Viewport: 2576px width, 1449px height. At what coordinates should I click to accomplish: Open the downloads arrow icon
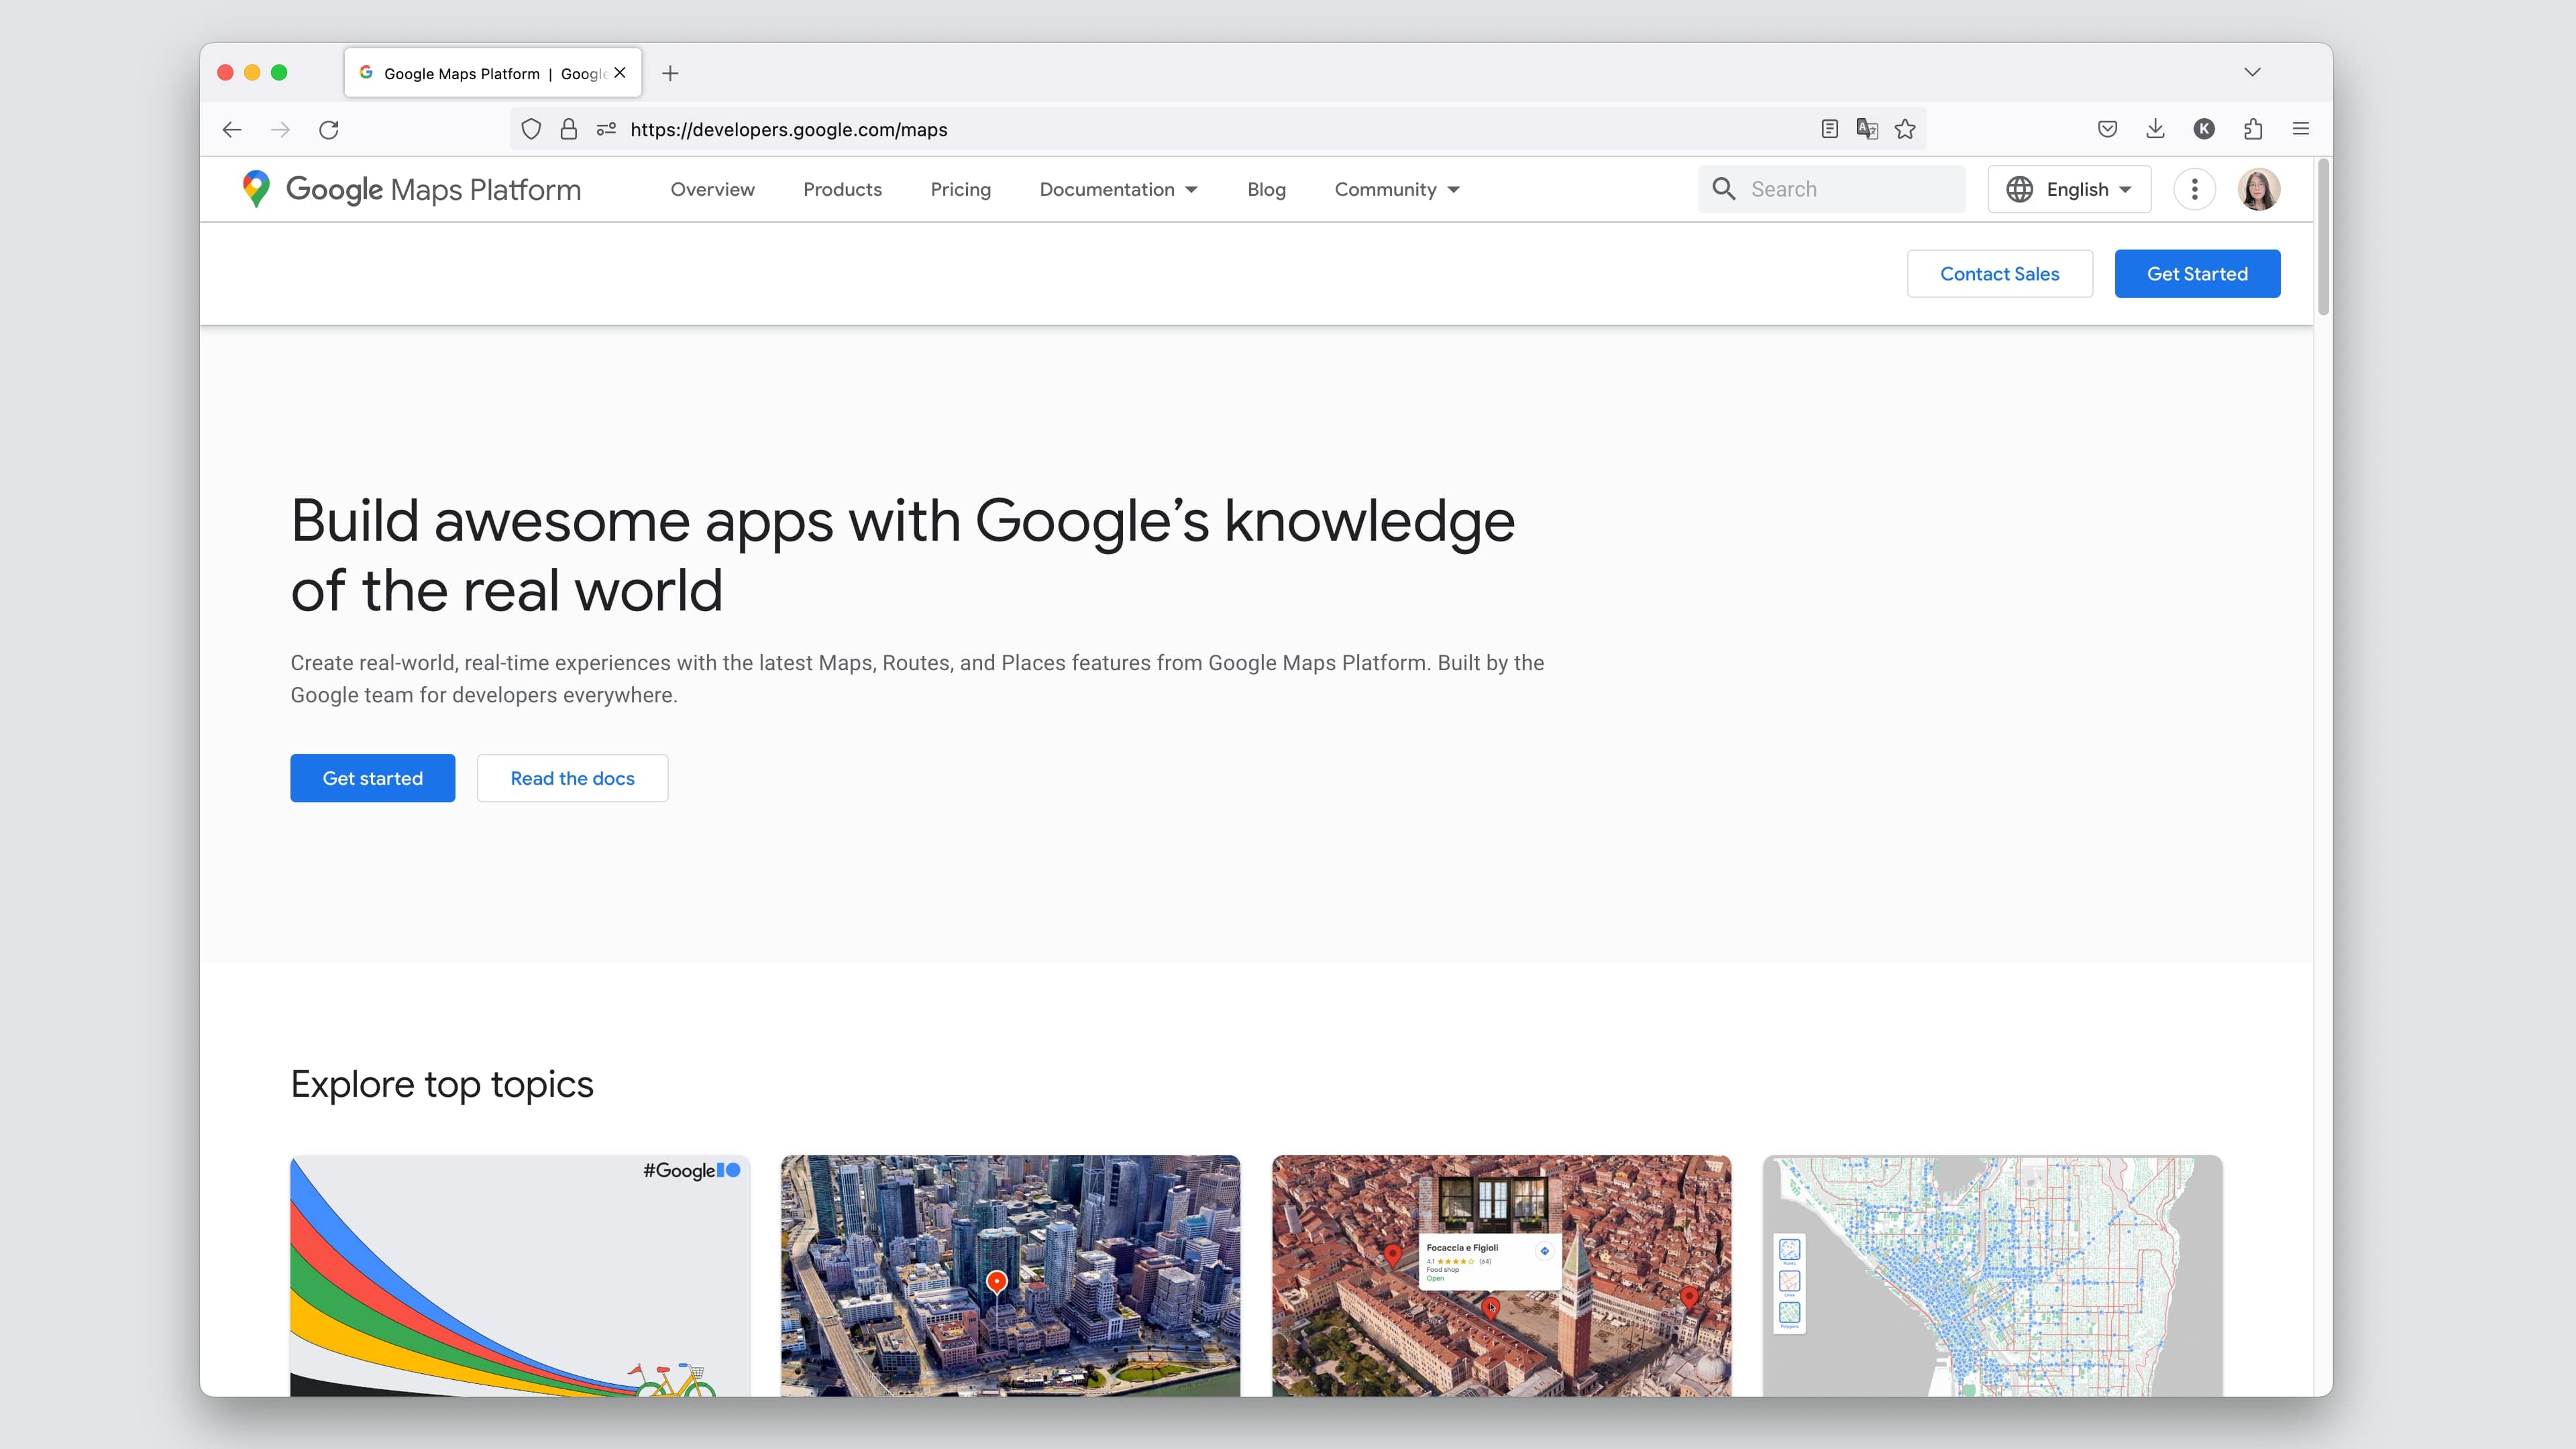click(x=2155, y=129)
